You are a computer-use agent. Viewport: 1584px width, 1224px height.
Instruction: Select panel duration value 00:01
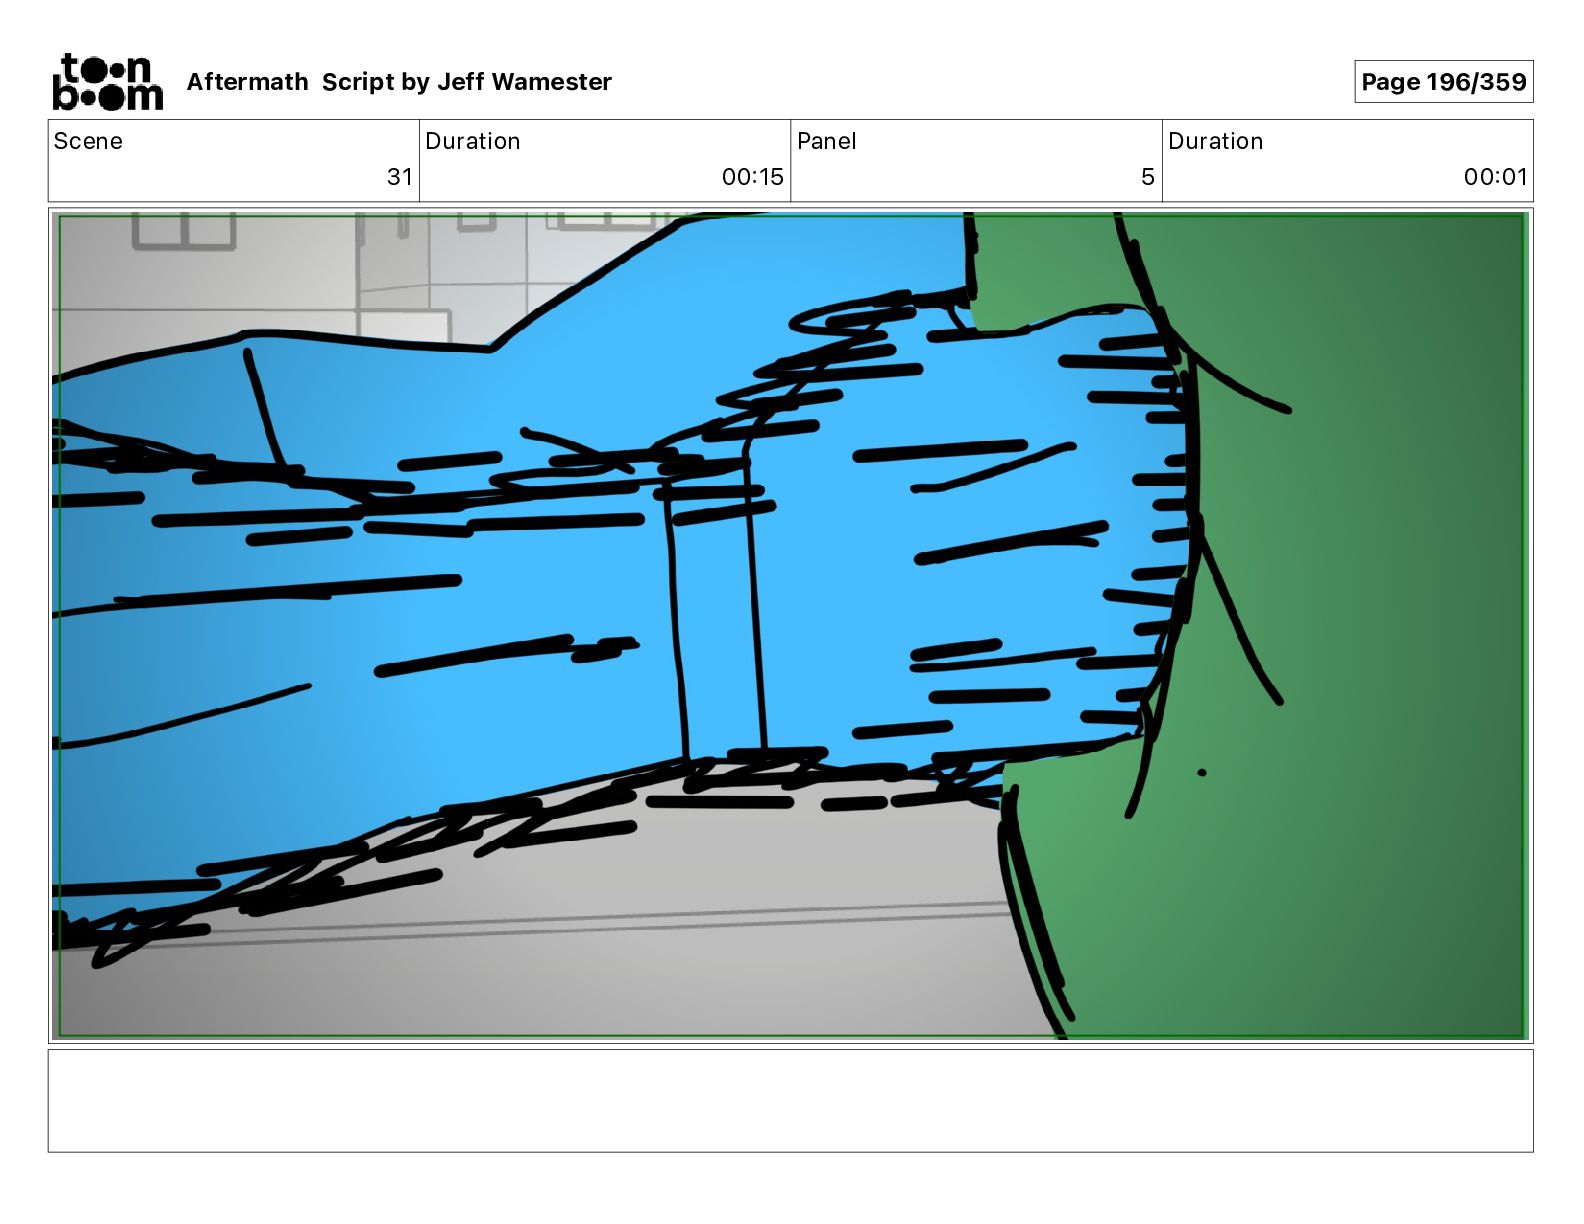tap(1495, 177)
